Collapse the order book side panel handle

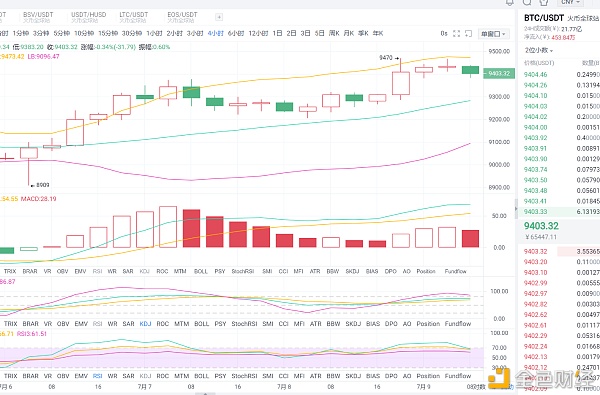pyautogui.click(x=516, y=209)
